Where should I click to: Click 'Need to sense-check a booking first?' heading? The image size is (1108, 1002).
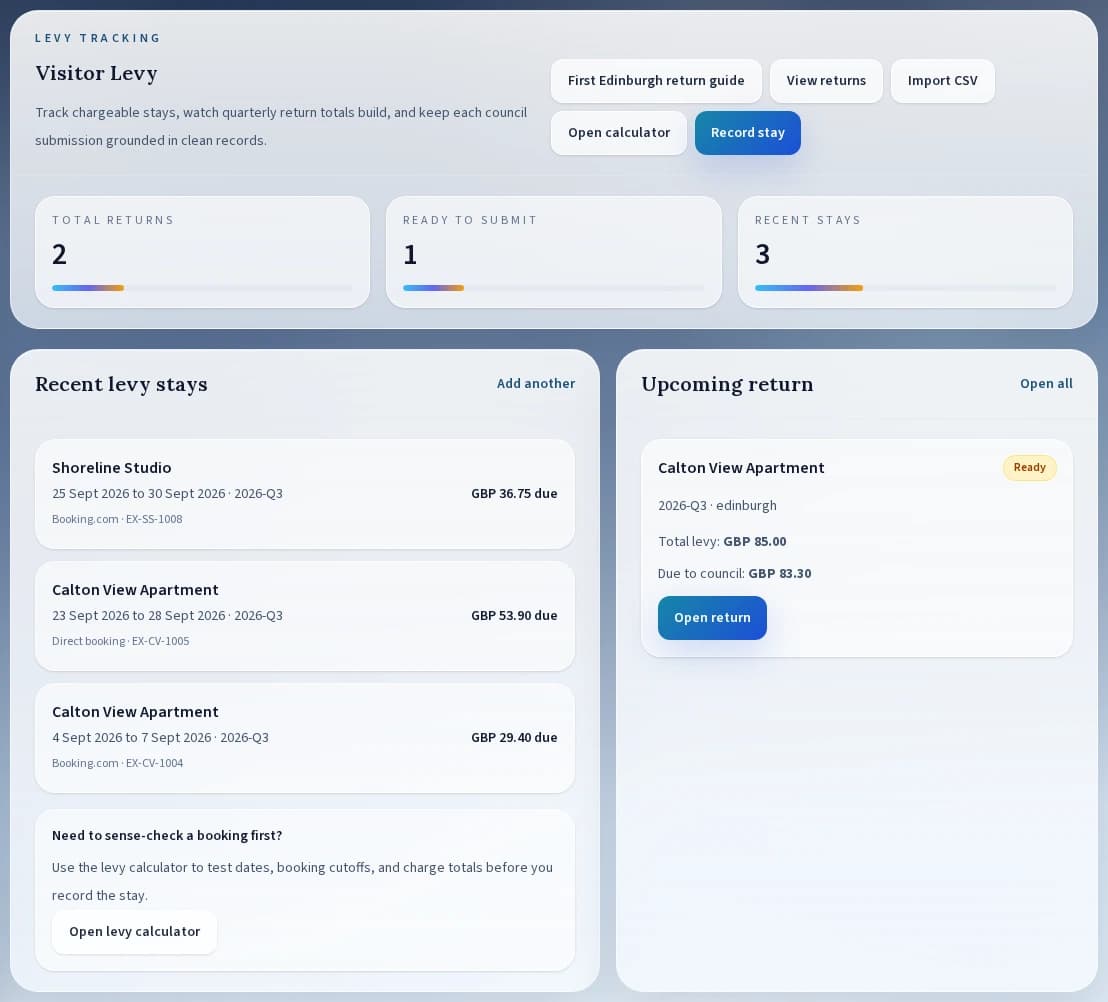click(x=167, y=836)
